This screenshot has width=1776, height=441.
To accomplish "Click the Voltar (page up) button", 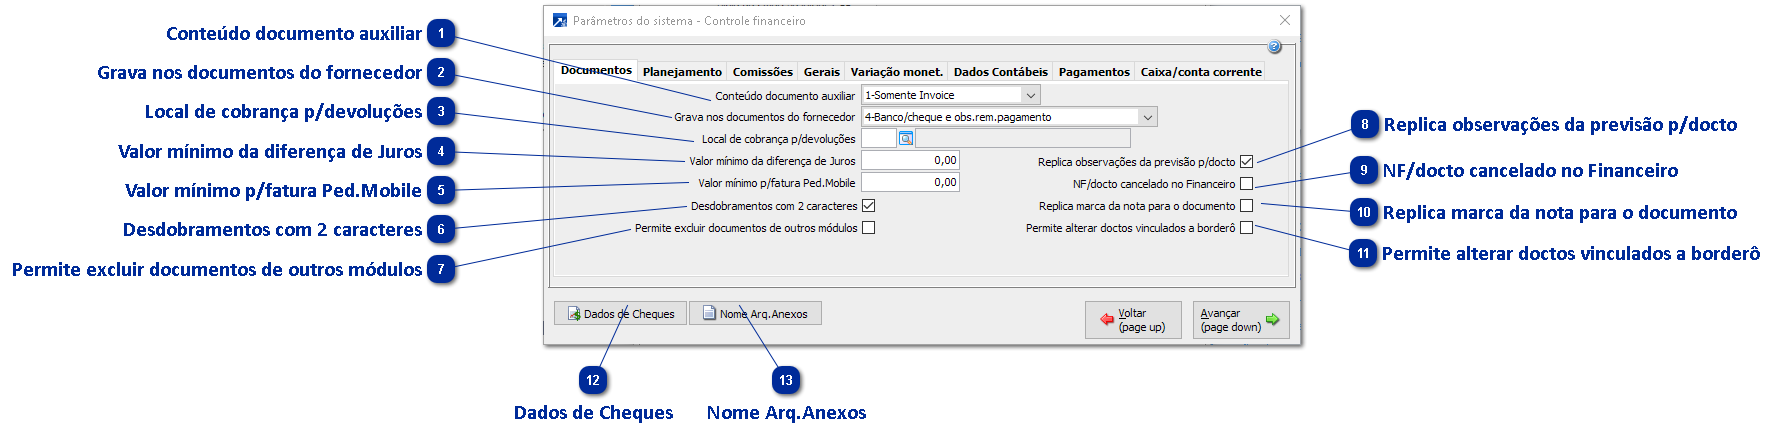I will (1133, 320).
